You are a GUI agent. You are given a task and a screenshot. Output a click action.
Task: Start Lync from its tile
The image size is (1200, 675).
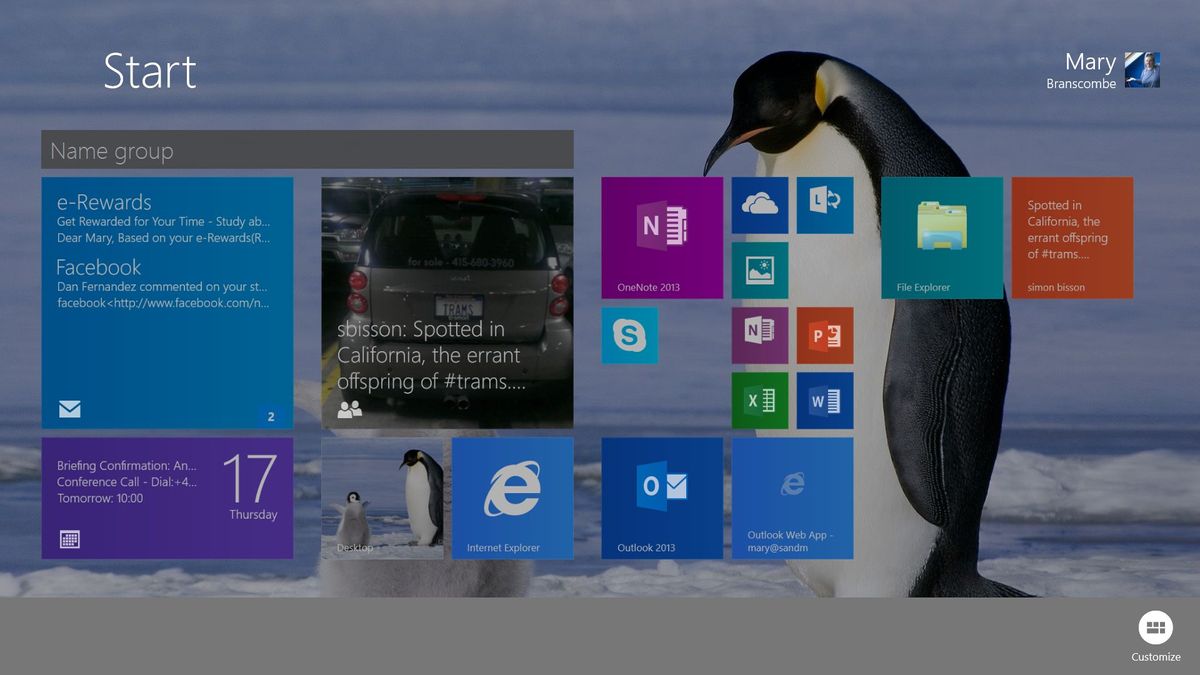click(824, 206)
